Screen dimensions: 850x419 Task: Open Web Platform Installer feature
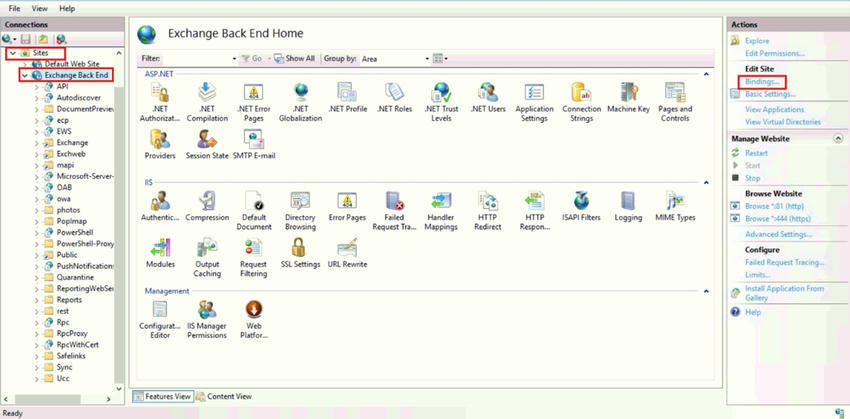click(254, 320)
